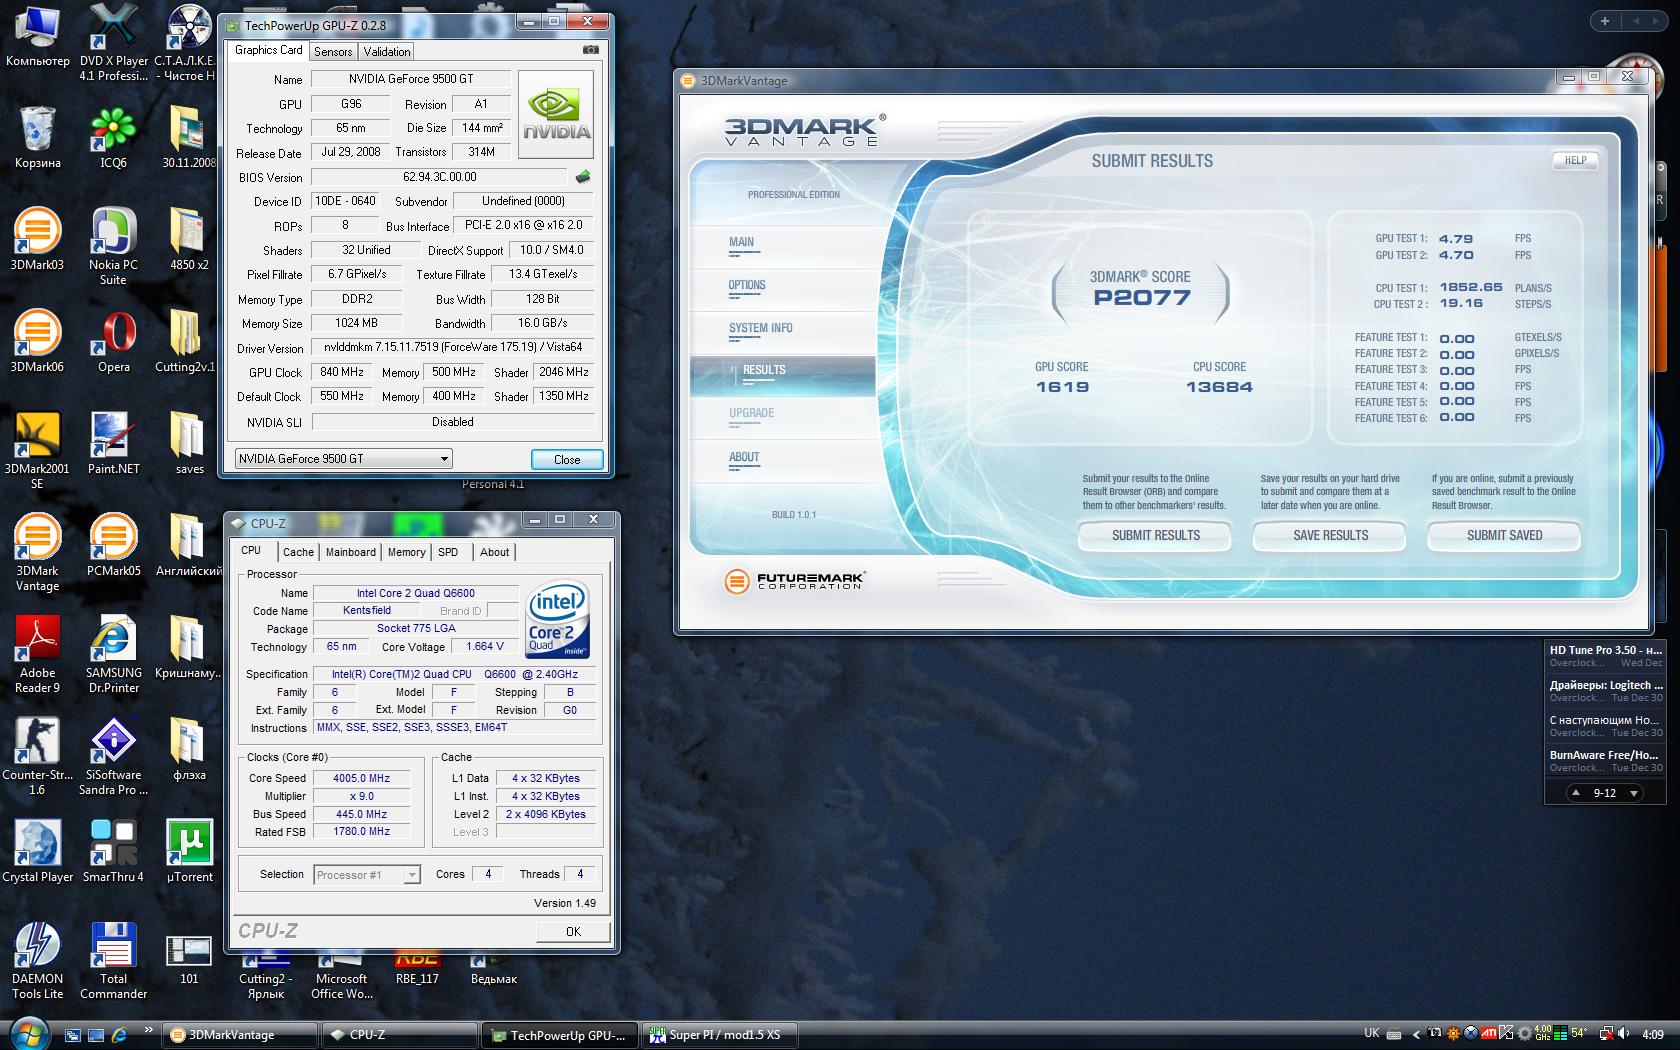Open SYSTEM INFO in 3DMark Vantage

761,328
